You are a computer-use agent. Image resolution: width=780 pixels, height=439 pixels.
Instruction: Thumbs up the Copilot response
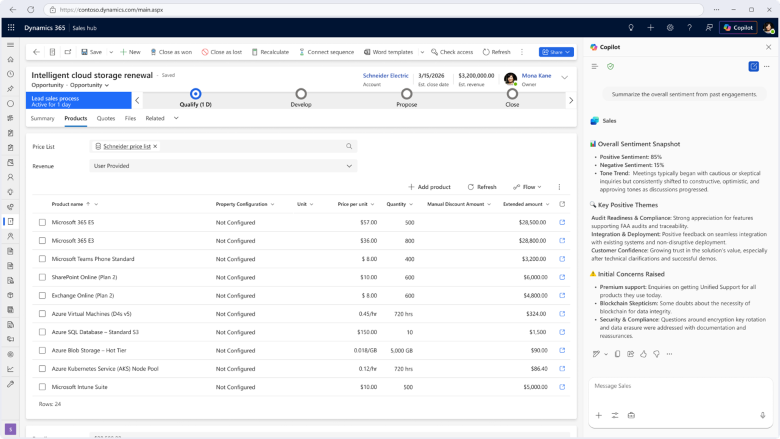643,354
